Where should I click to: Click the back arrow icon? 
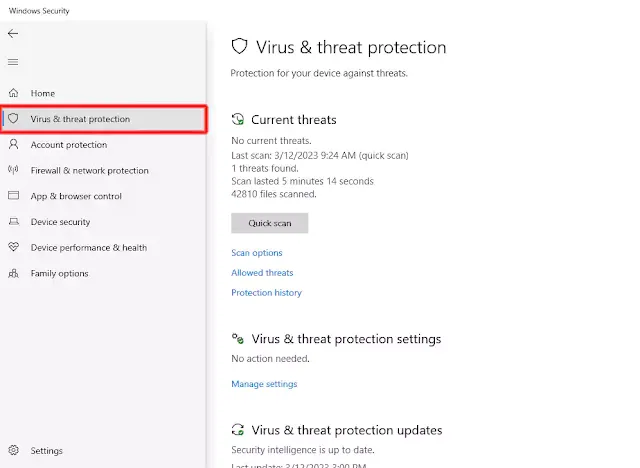13,33
